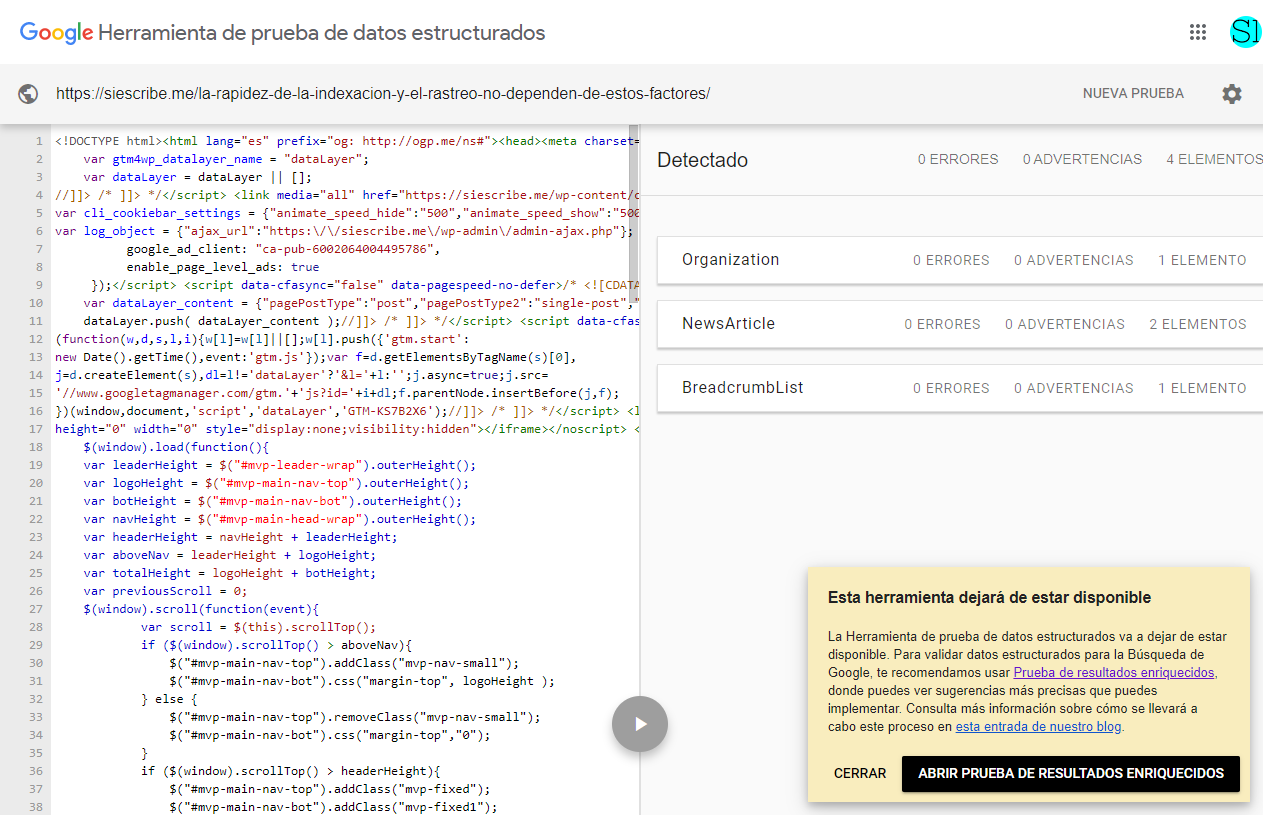Click 'Esta herramienta dejará de estar disponible' heading
Screen dimensions: 1263x815
point(989,598)
